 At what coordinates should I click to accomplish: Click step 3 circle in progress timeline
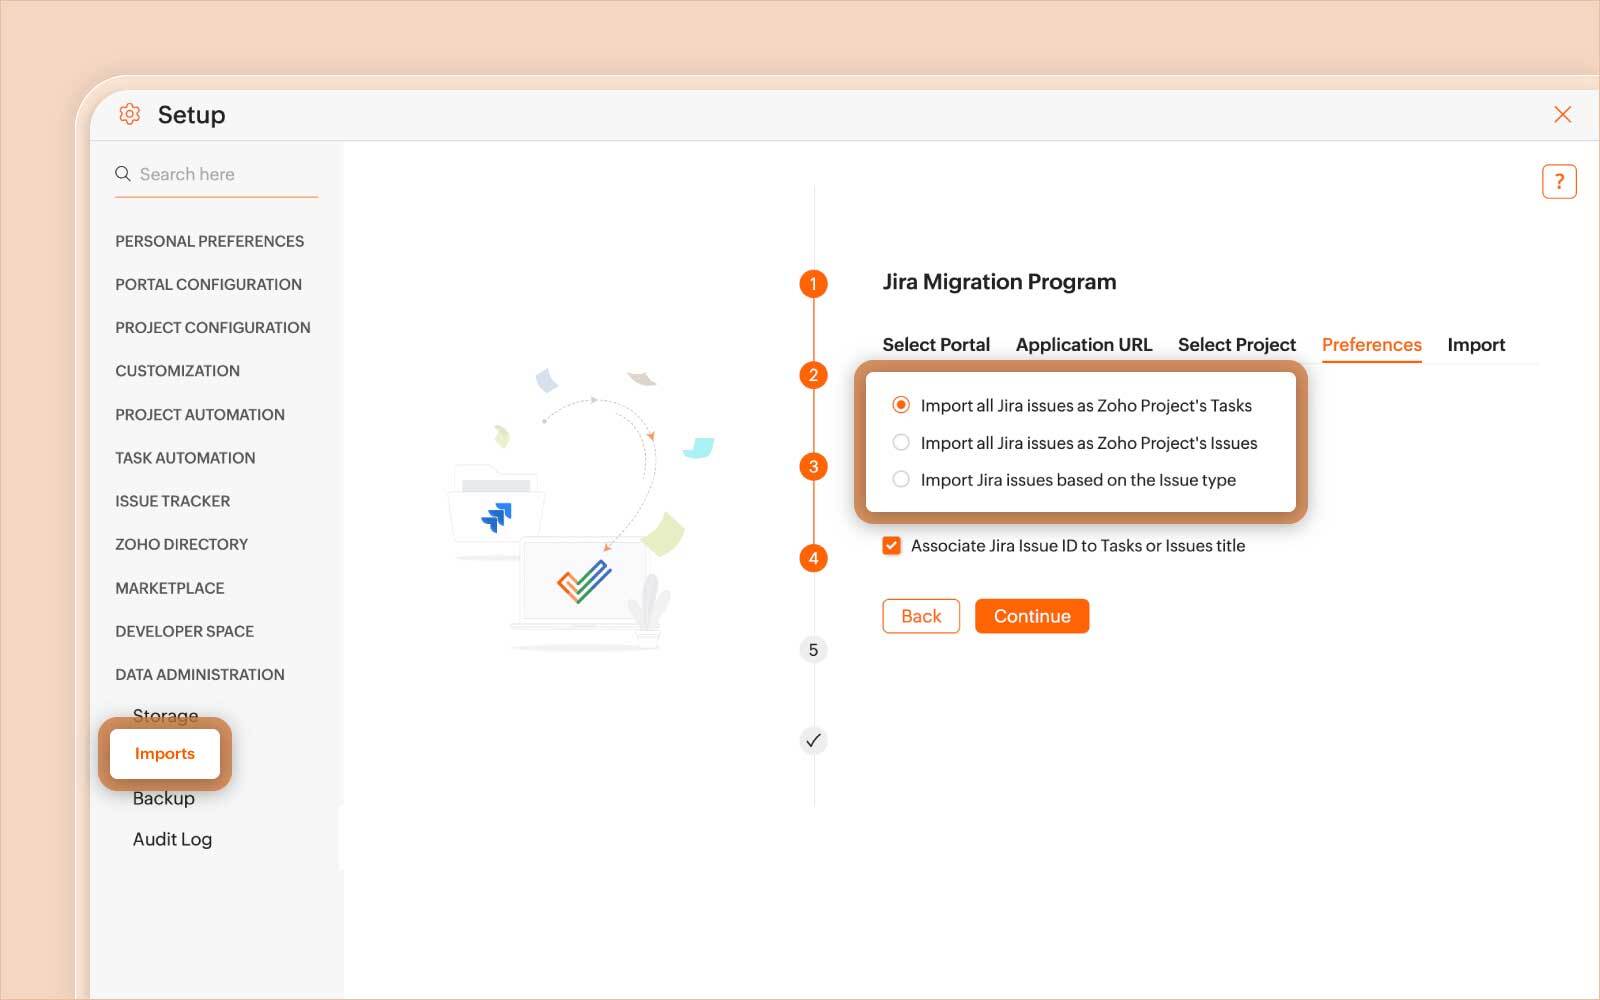click(x=813, y=466)
